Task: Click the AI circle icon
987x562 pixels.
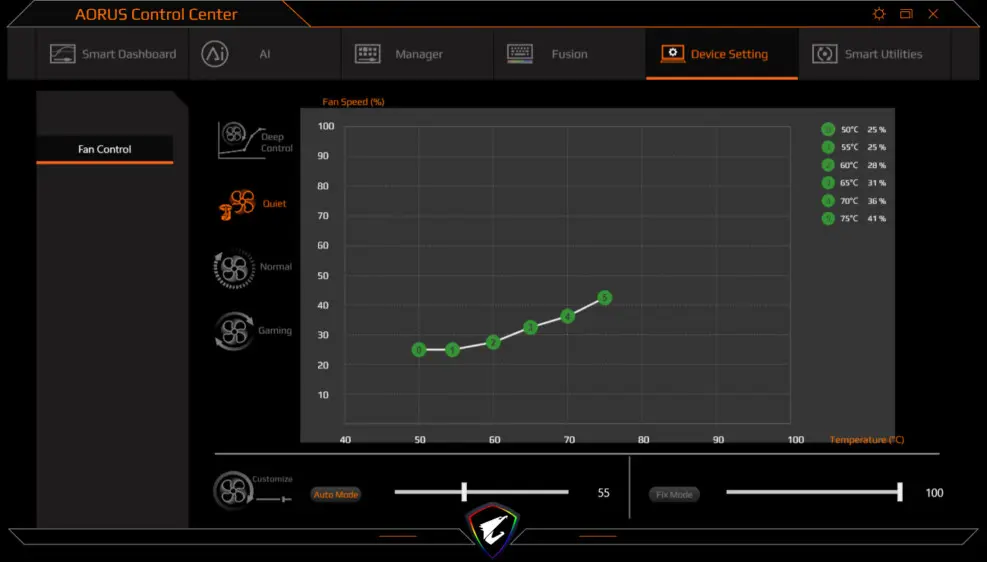Action: point(215,53)
